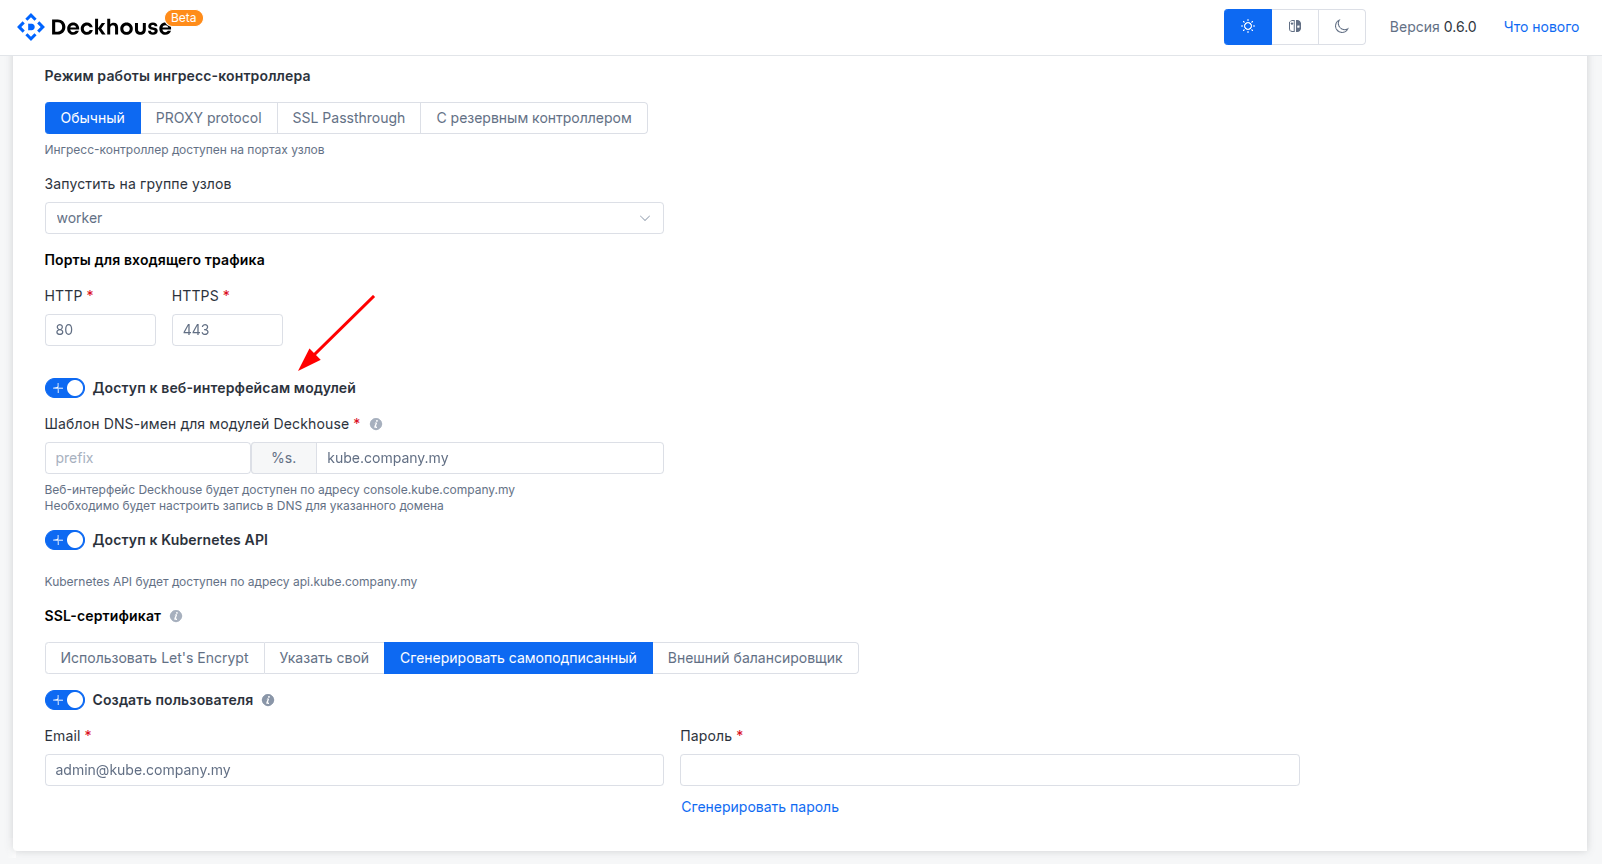Disable Доступ к Kubernetes API switch

coord(65,540)
